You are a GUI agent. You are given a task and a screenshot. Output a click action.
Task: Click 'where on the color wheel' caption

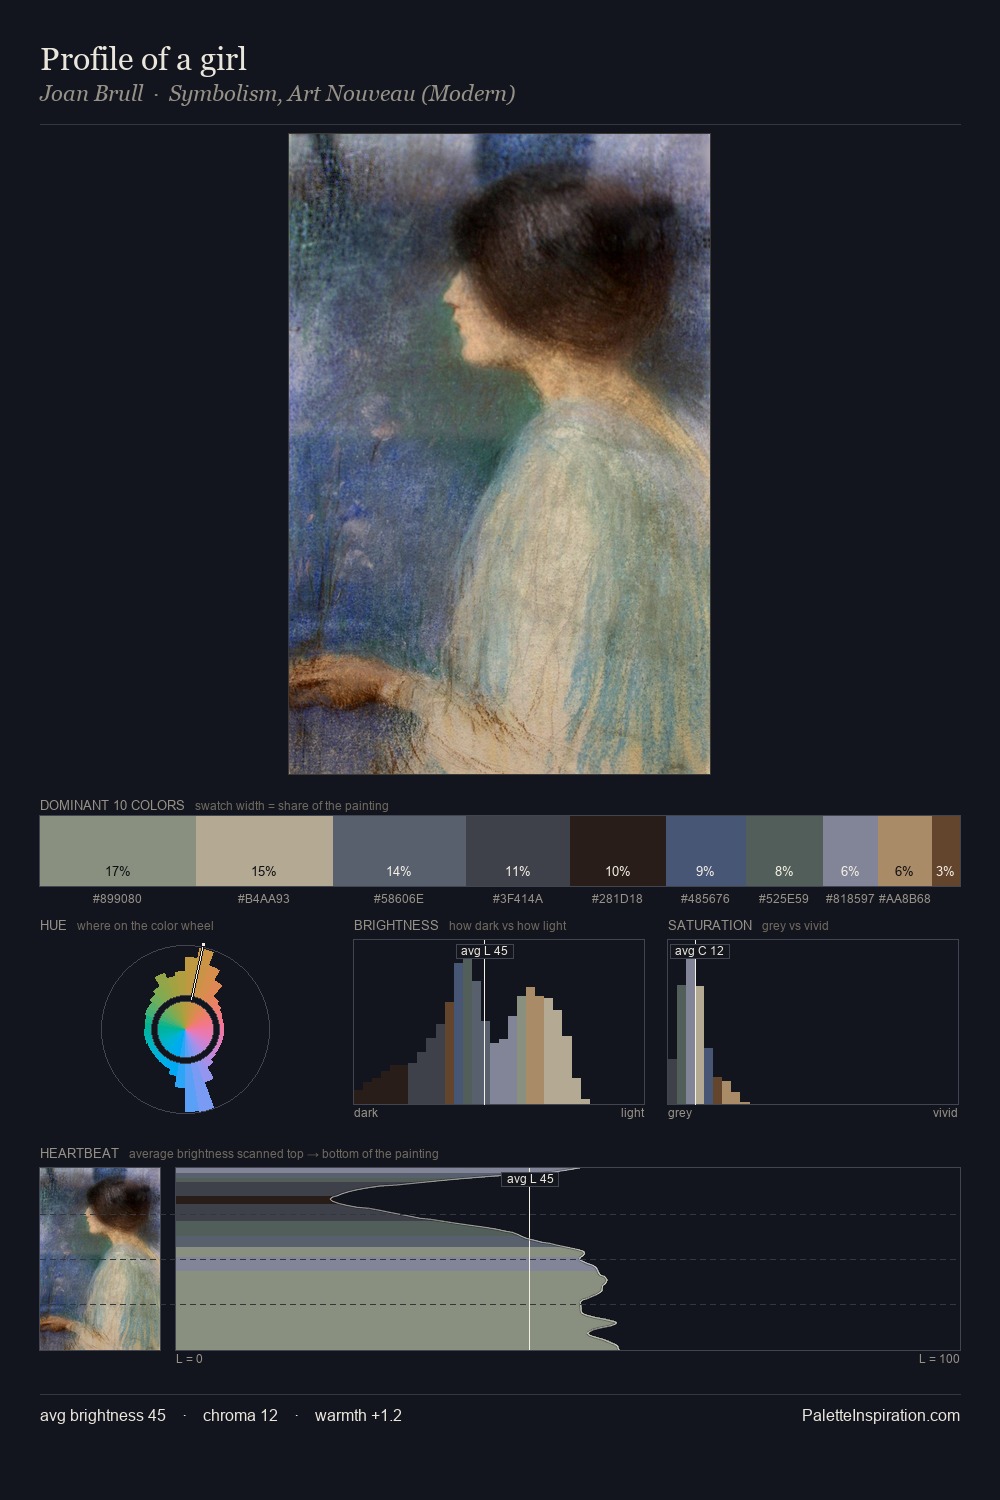(x=145, y=926)
